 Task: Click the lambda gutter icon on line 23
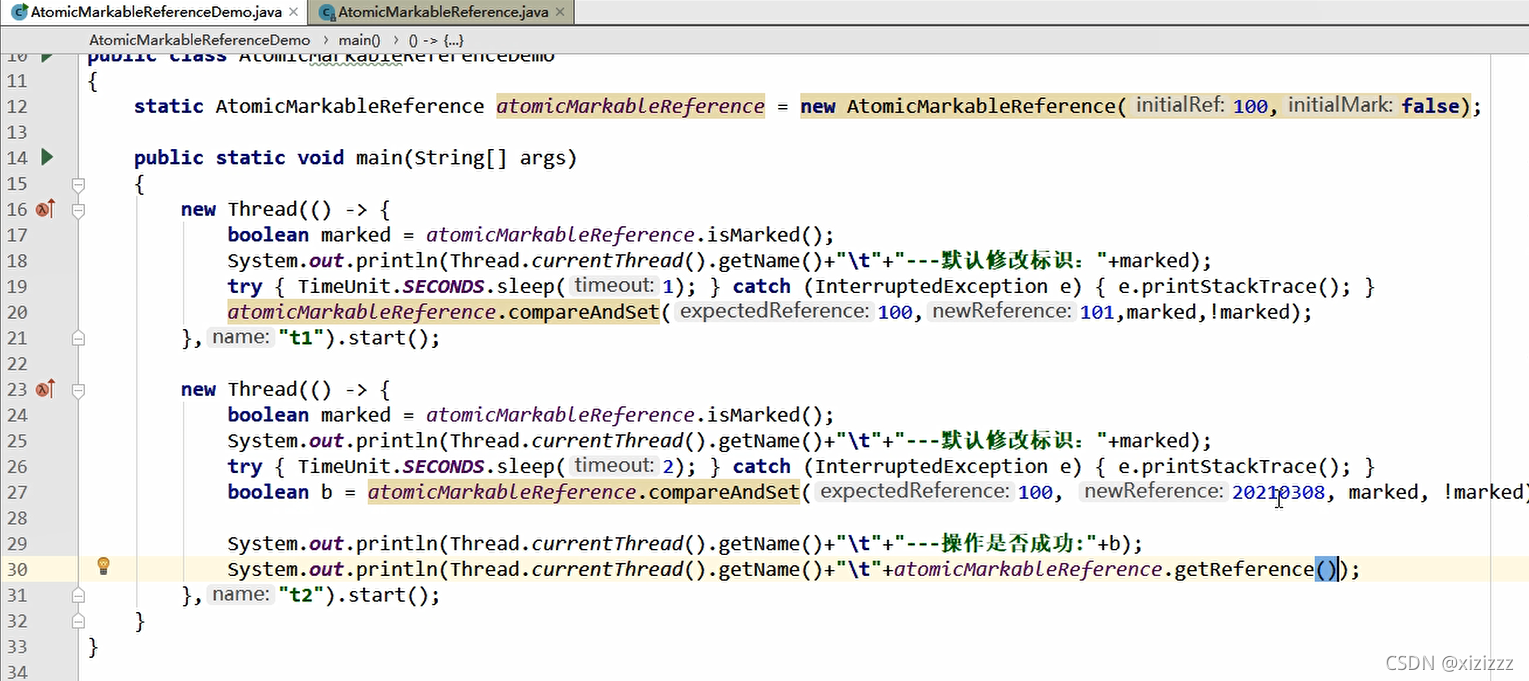45,389
